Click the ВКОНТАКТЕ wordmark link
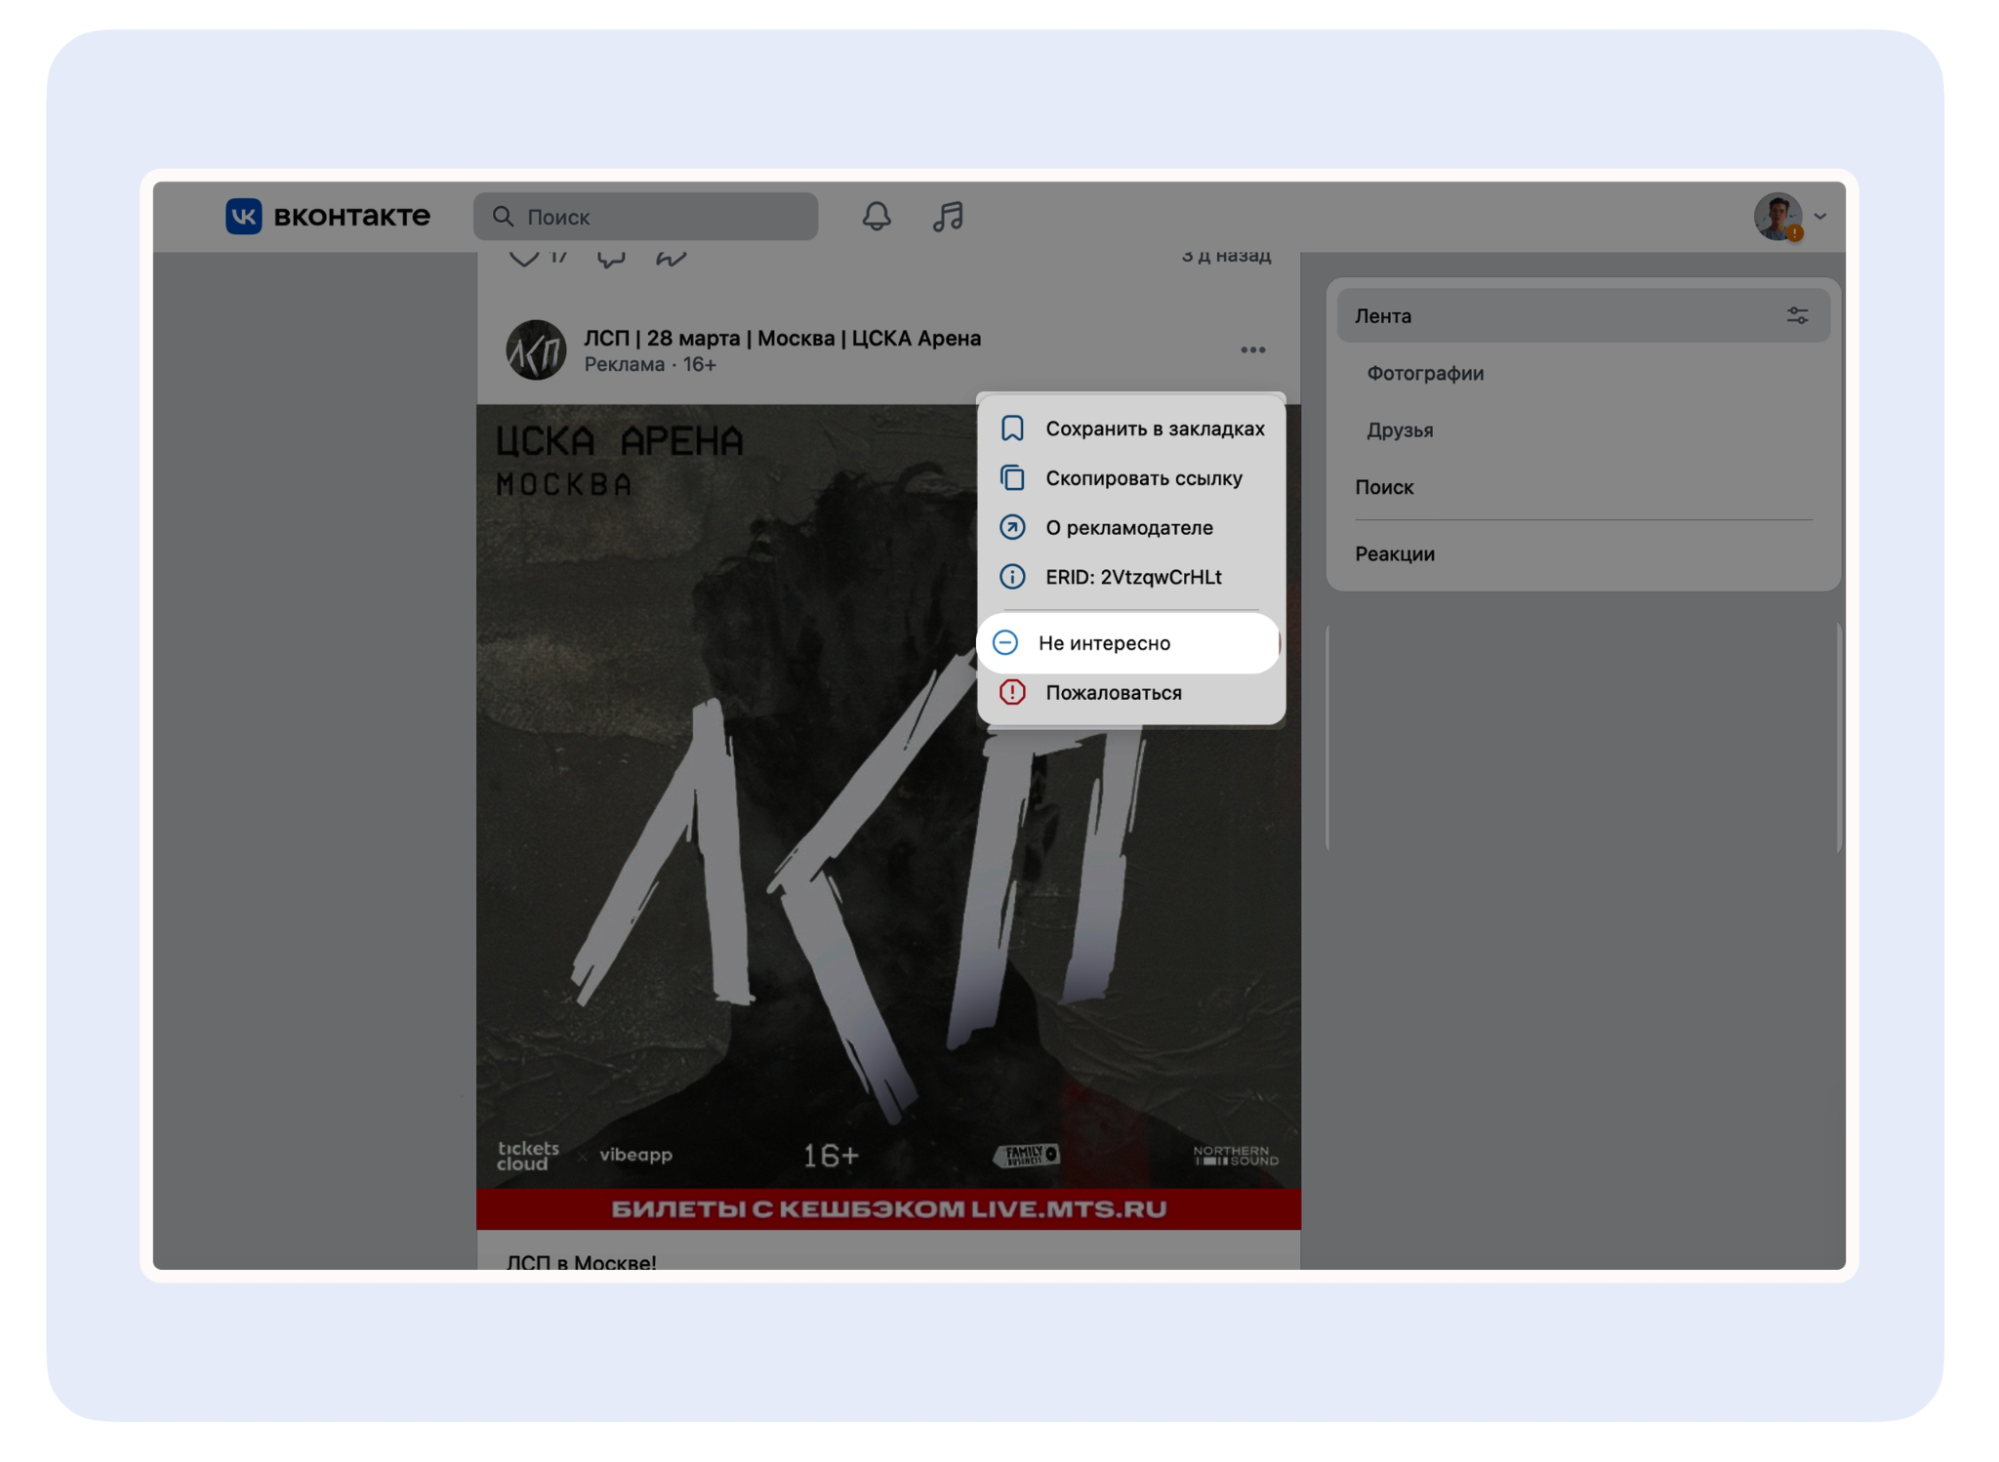1999x1462 pixels. point(351,216)
